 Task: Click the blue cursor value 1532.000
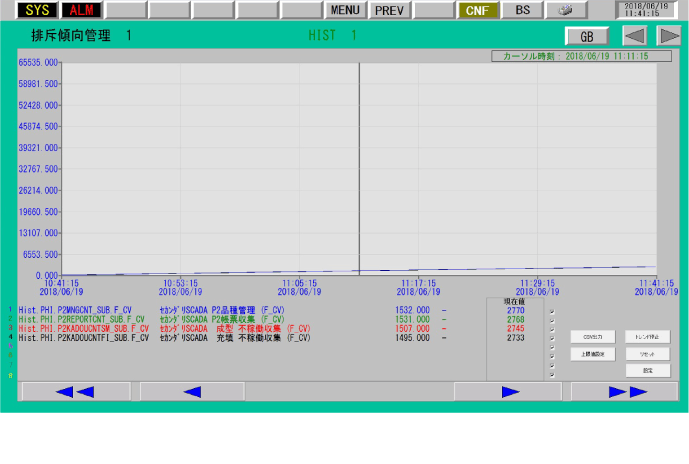[412, 310]
